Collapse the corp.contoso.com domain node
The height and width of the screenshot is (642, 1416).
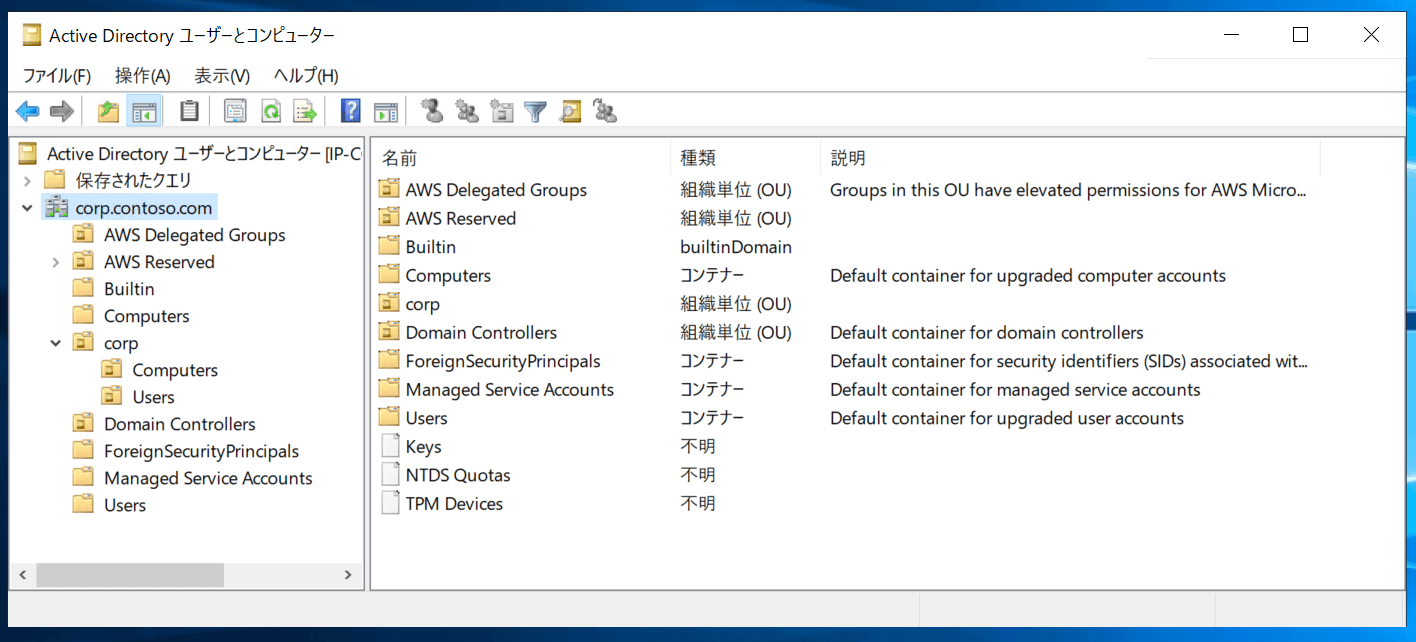point(27,208)
